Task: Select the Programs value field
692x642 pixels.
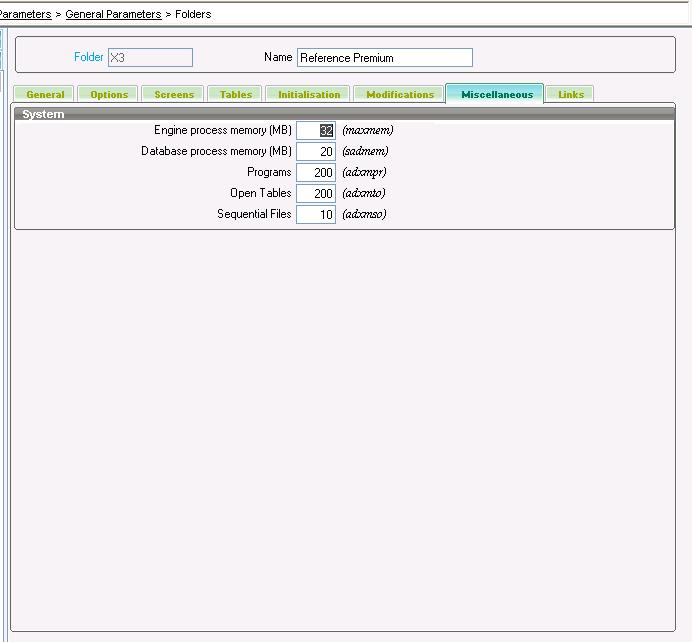Action: pos(316,173)
